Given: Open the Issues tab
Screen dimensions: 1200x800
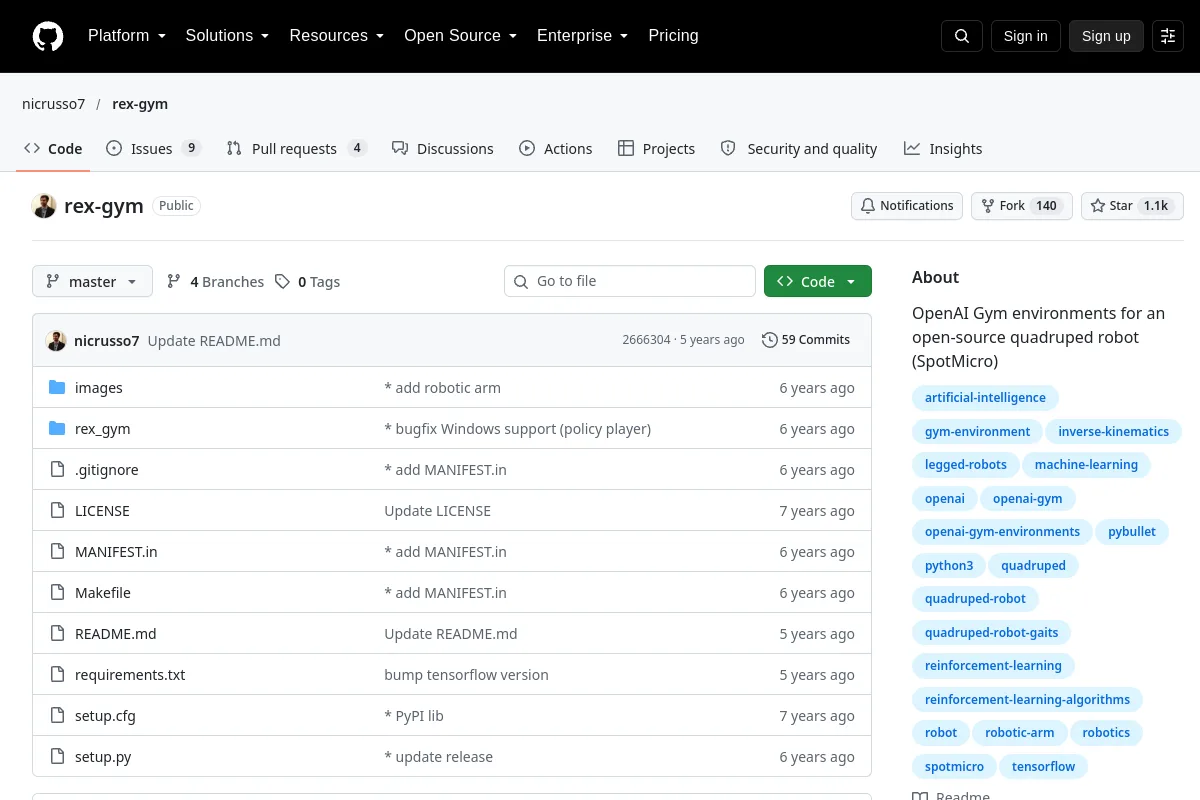Looking at the screenshot, I should click(154, 149).
